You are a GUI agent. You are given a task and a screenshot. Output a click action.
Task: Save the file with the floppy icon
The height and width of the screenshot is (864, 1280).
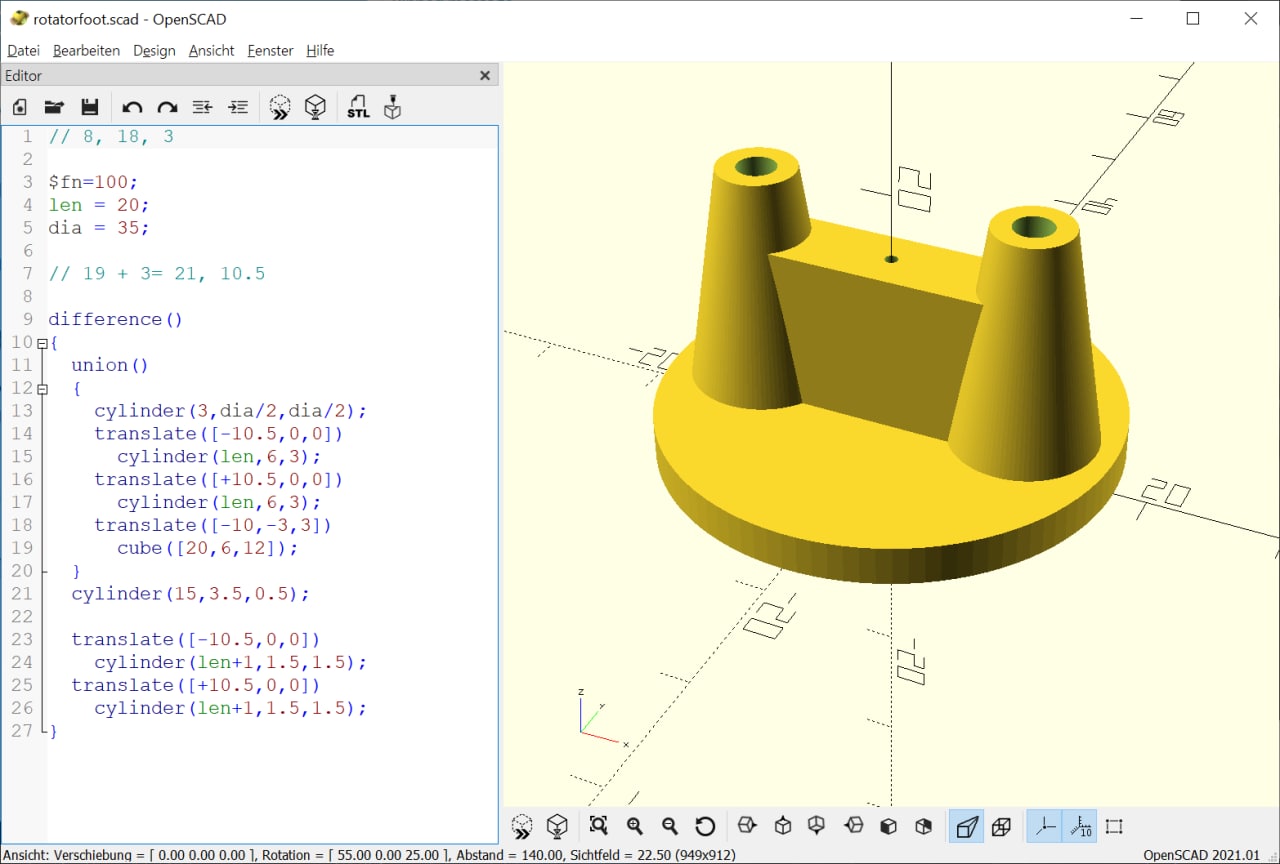[x=89, y=107]
